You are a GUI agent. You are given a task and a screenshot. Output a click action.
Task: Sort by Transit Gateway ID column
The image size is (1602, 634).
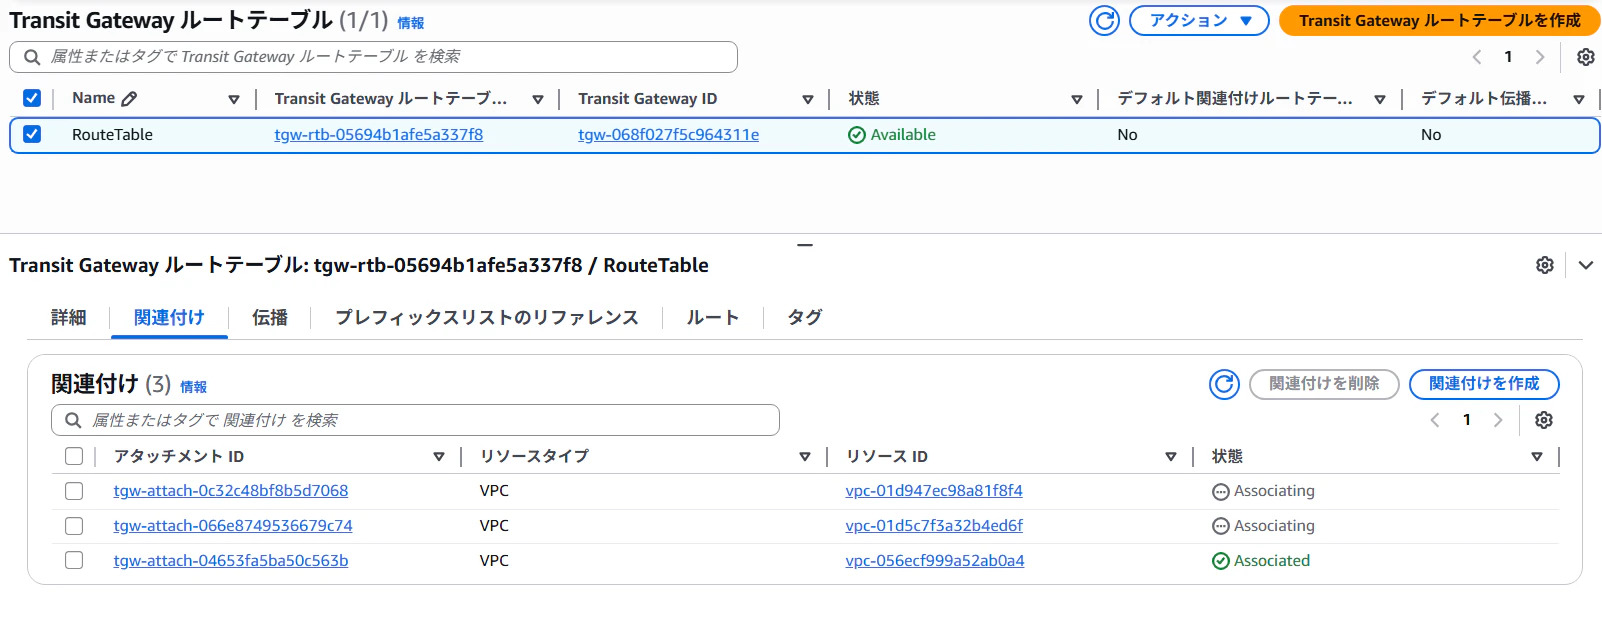[808, 99]
